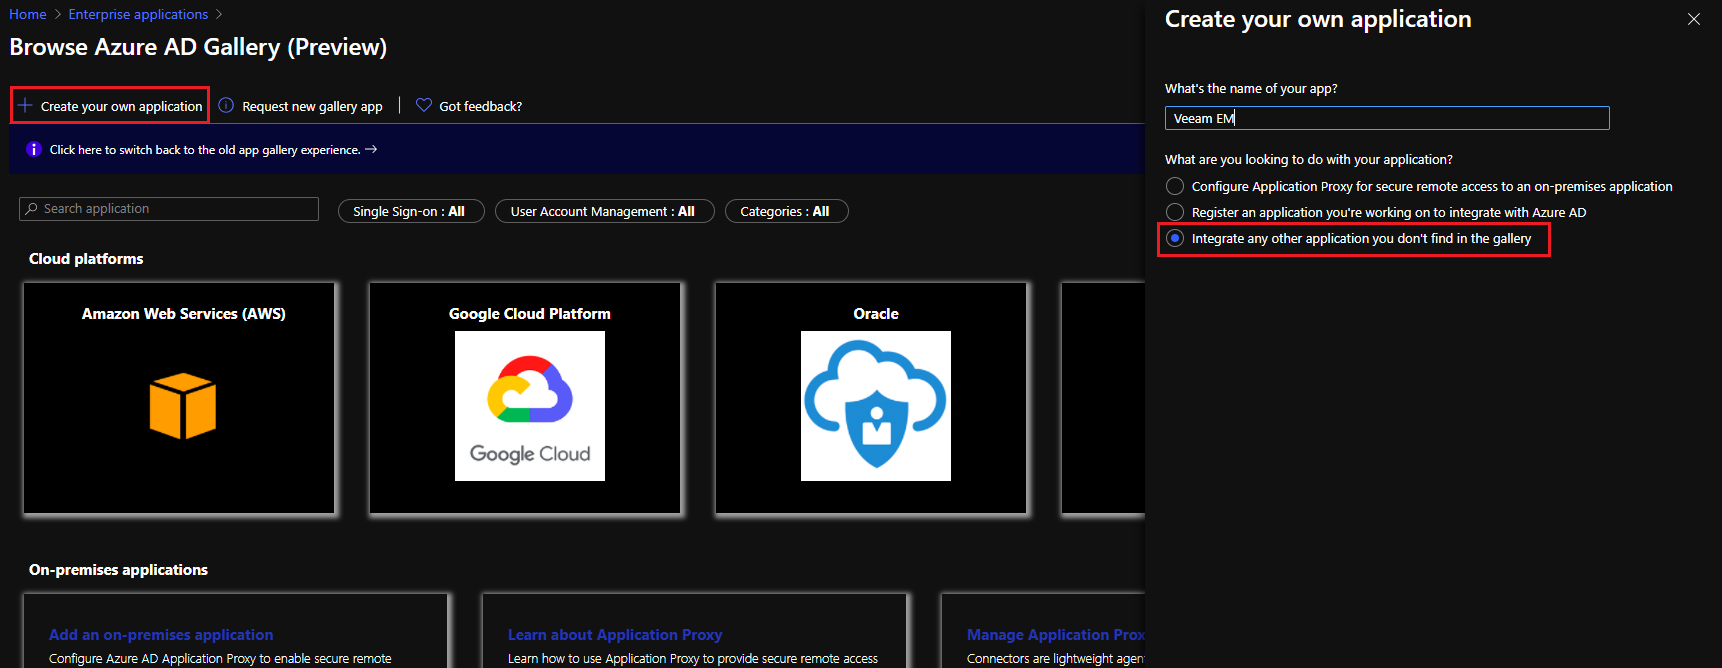Click the arrow after the old app gallery message
Viewport: 1722px width, 668px height.
(371, 149)
